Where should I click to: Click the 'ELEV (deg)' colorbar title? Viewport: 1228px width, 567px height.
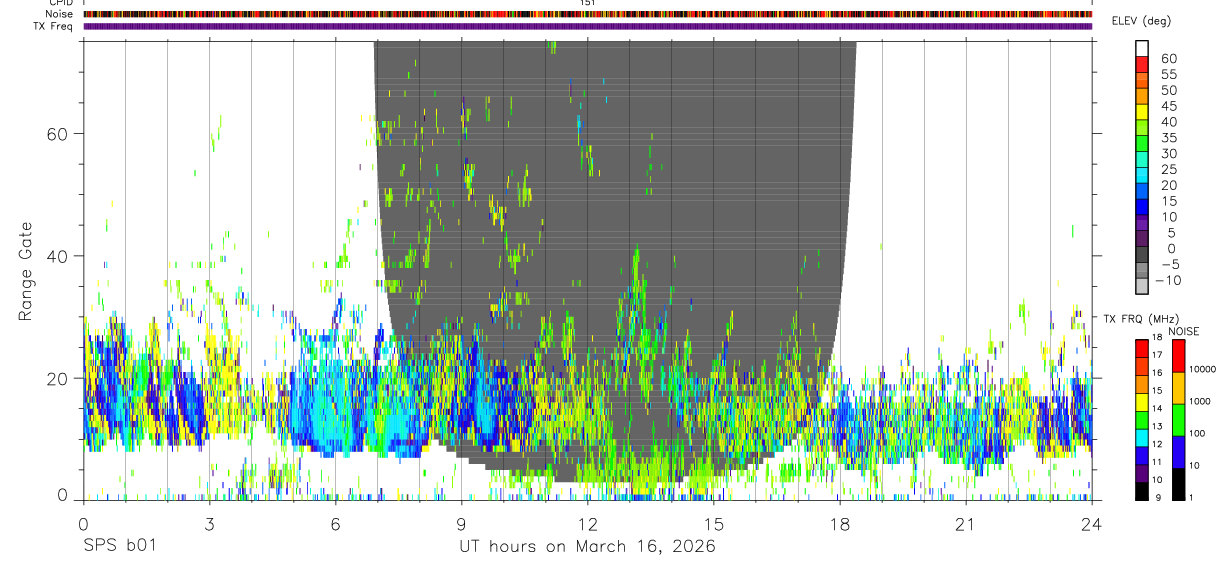pyautogui.click(x=1141, y=21)
